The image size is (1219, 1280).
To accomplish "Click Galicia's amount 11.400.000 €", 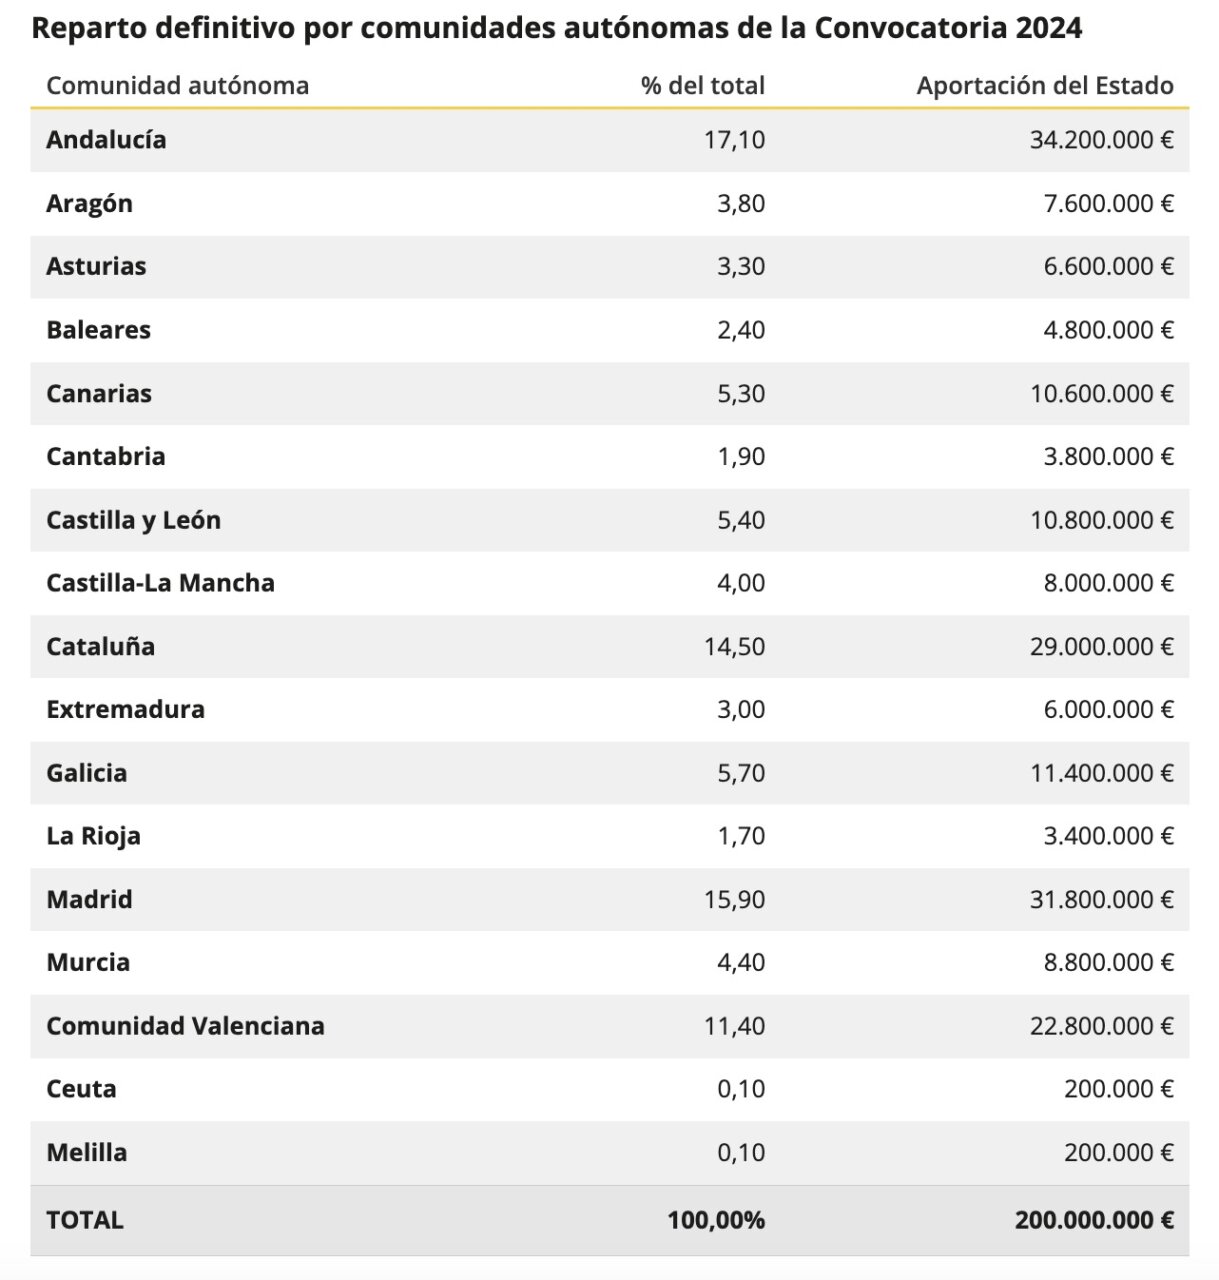I will tap(1101, 773).
